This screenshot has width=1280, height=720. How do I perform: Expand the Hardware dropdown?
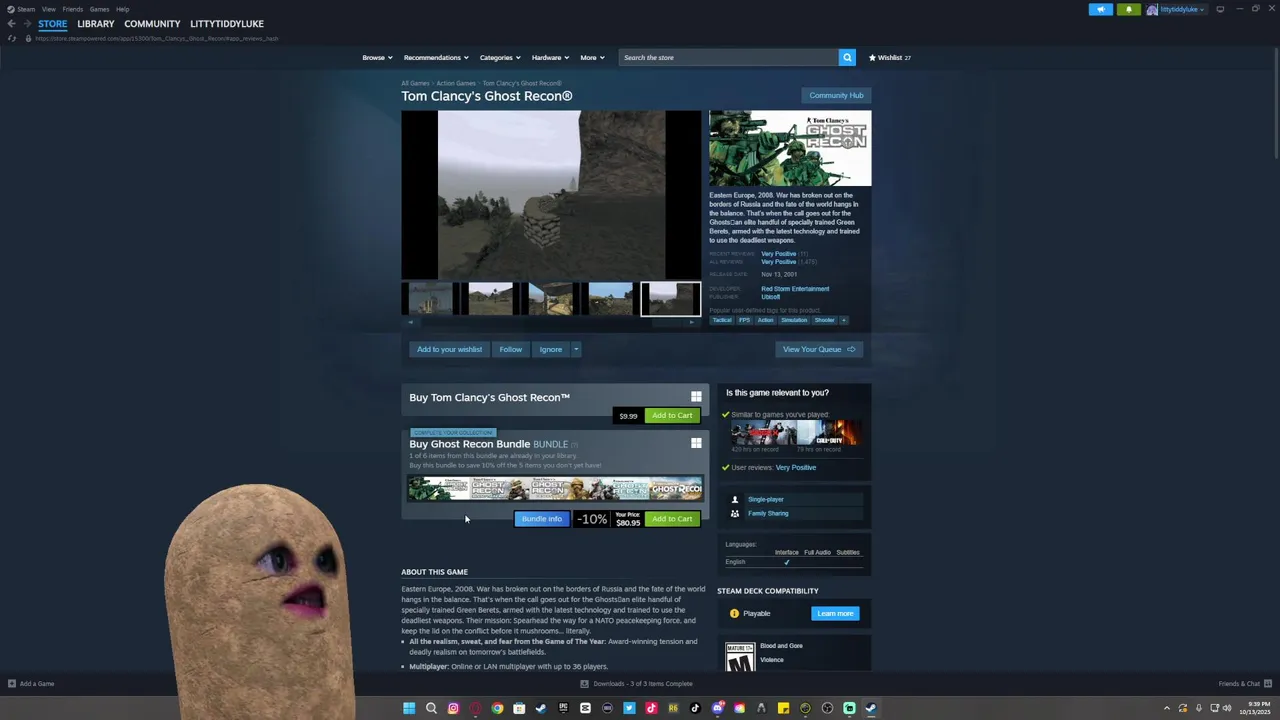point(550,57)
